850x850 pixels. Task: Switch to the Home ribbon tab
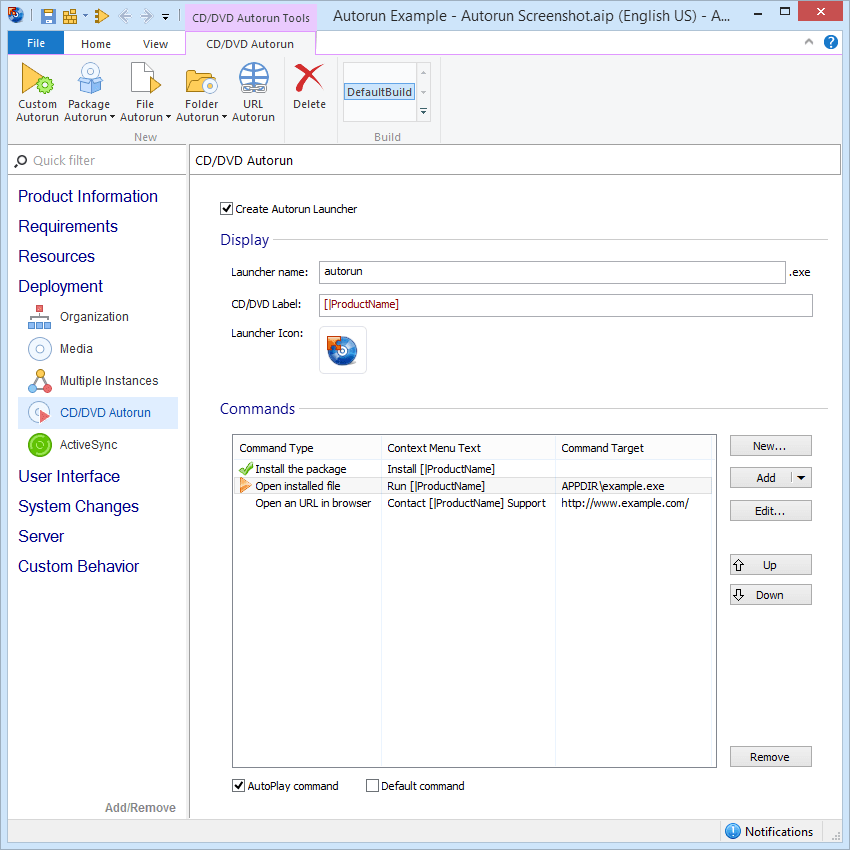click(x=95, y=43)
